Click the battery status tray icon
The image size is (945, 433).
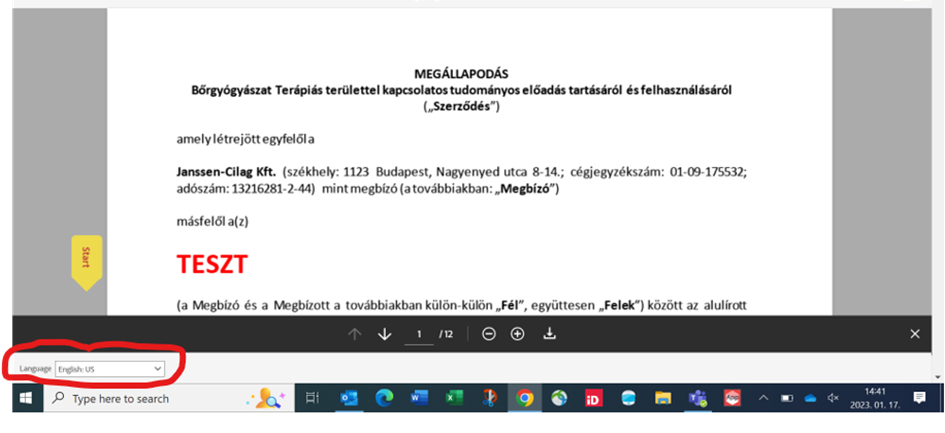point(787,398)
